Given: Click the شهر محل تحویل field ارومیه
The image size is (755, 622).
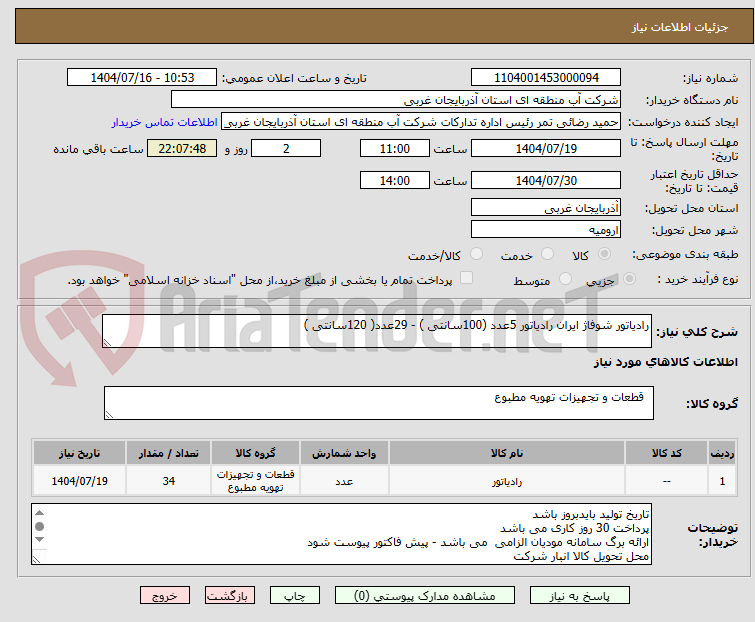Looking at the screenshot, I should [x=546, y=230].
